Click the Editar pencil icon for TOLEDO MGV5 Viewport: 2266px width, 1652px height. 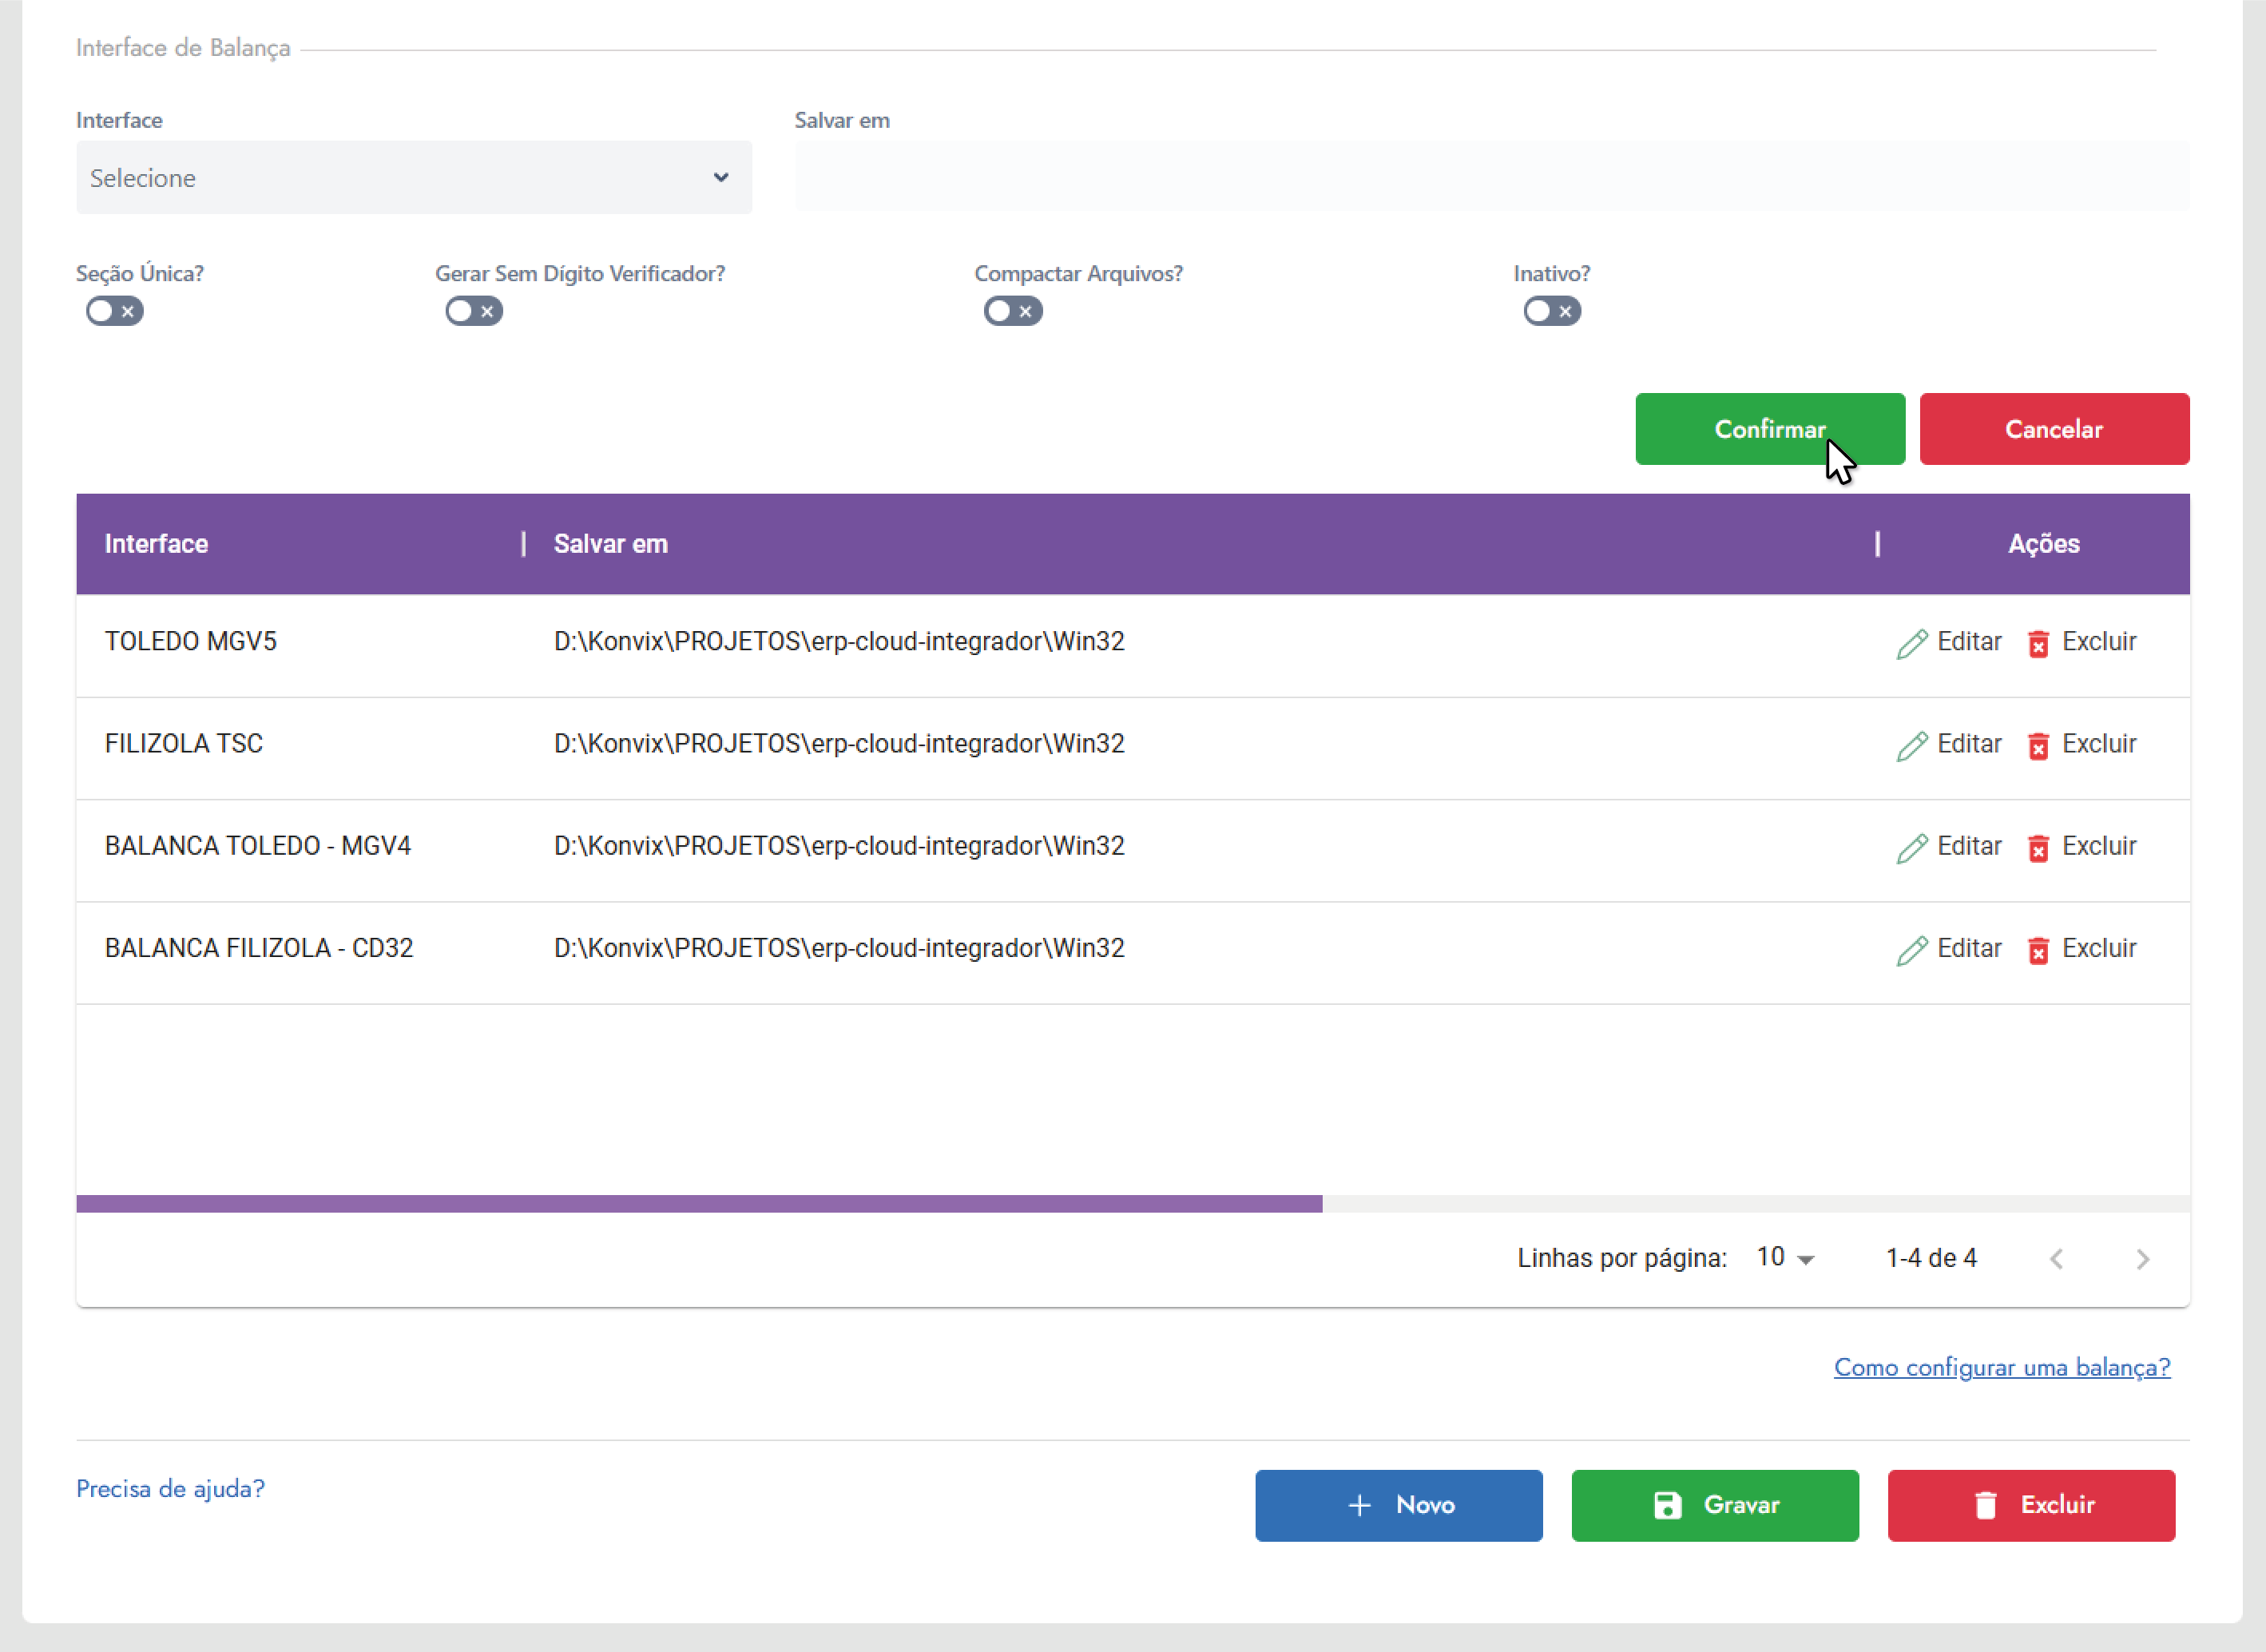coord(1911,644)
